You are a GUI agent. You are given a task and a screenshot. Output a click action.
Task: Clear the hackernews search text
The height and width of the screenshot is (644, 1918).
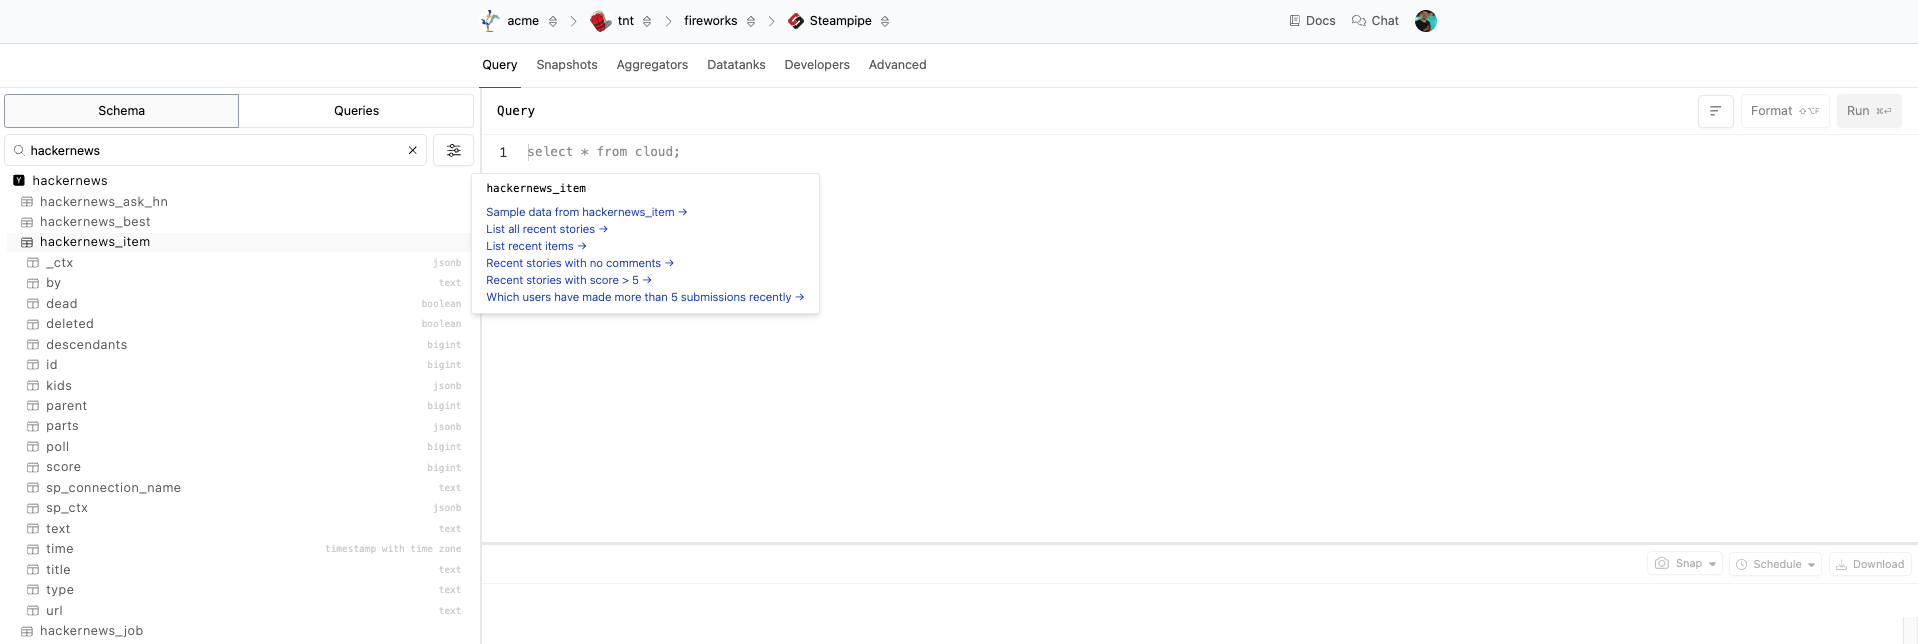412,150
